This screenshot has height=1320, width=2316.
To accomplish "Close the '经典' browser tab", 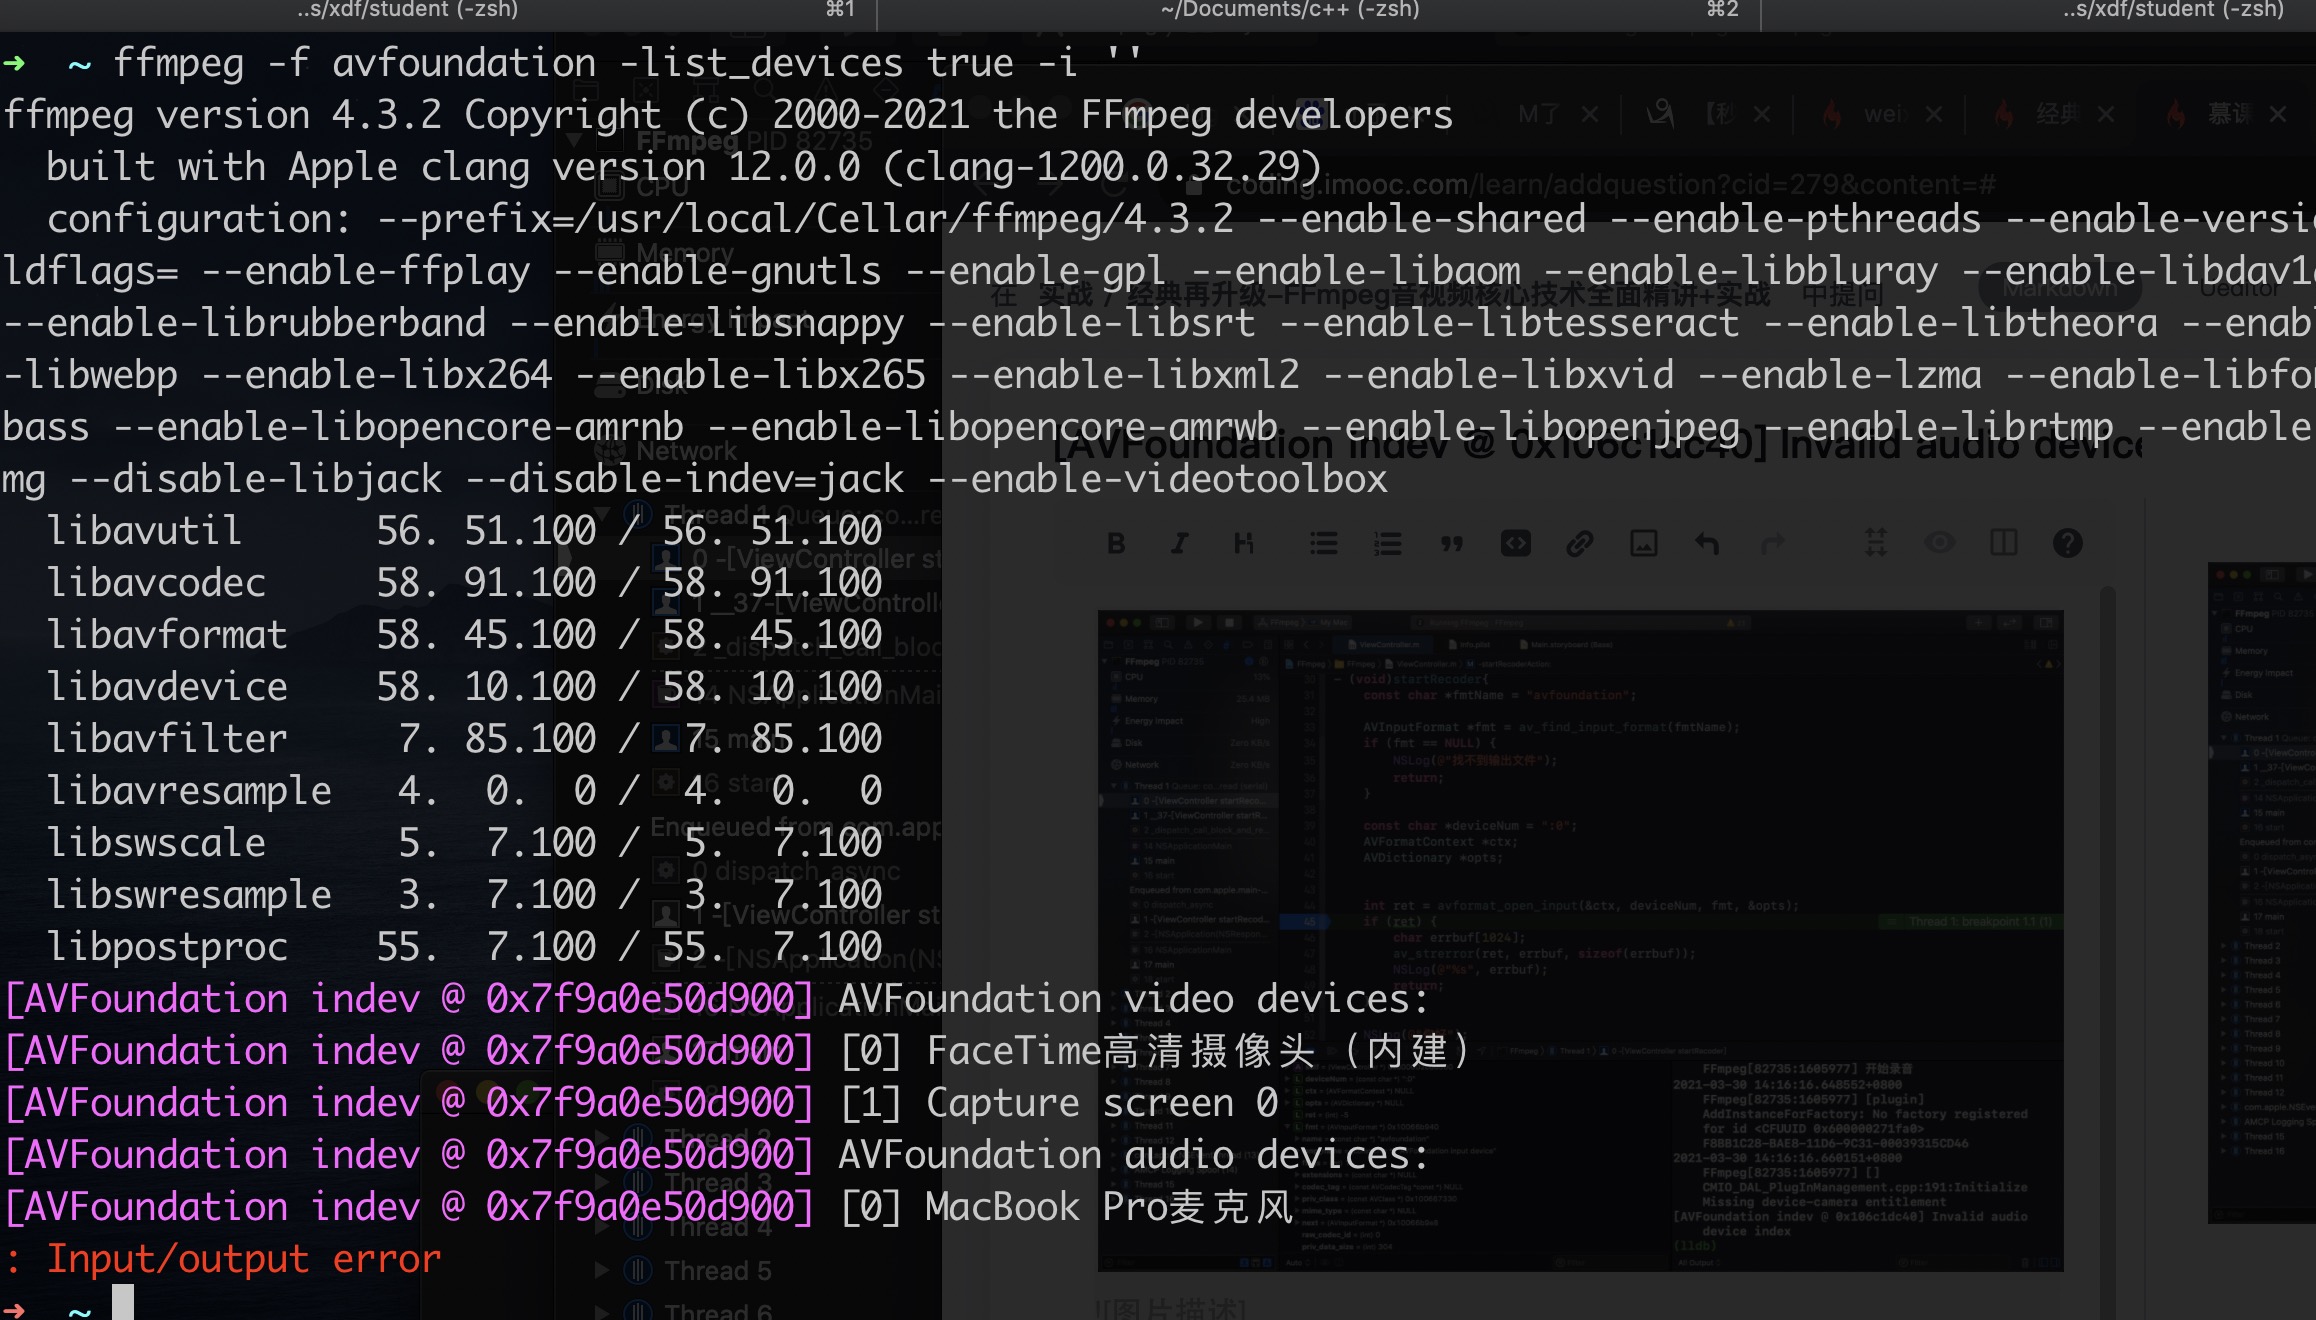I will (2106, 114).
